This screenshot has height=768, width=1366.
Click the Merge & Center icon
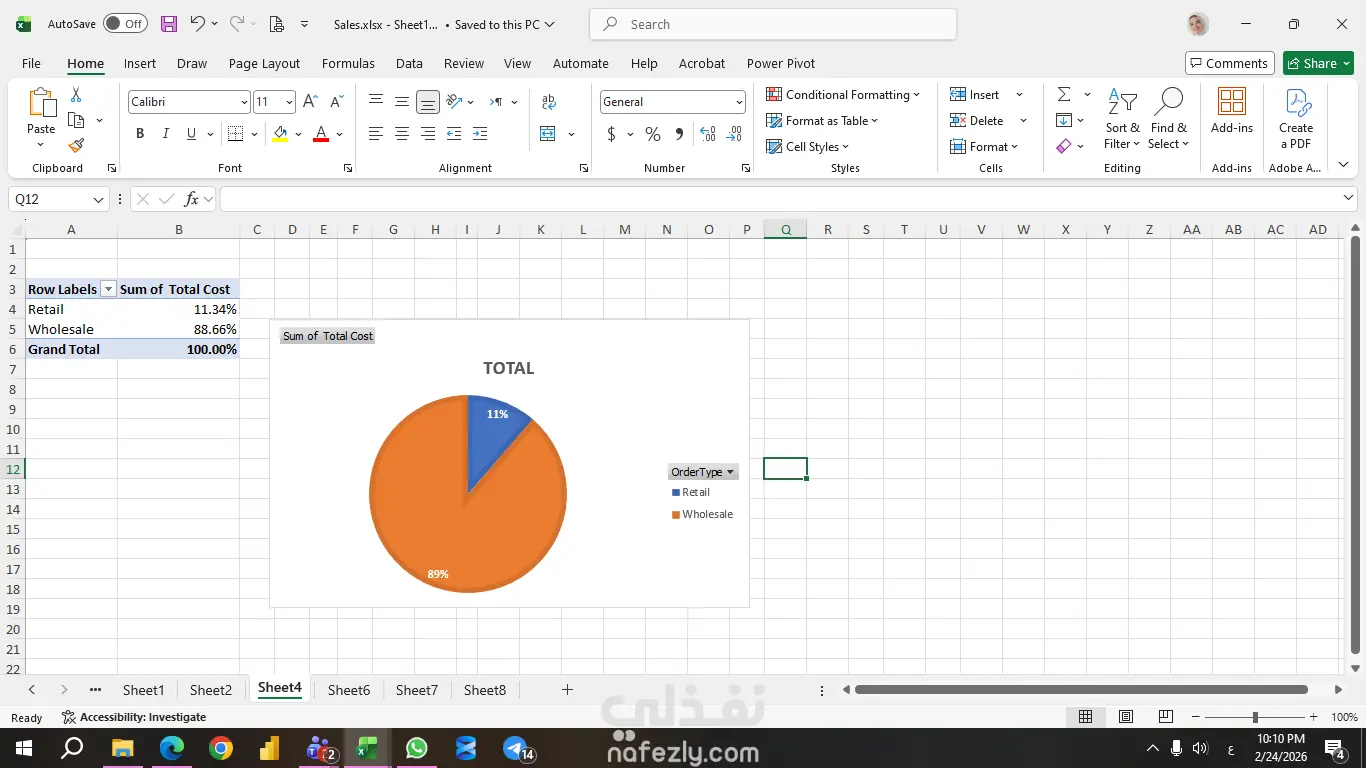click(x=548, y=134)
